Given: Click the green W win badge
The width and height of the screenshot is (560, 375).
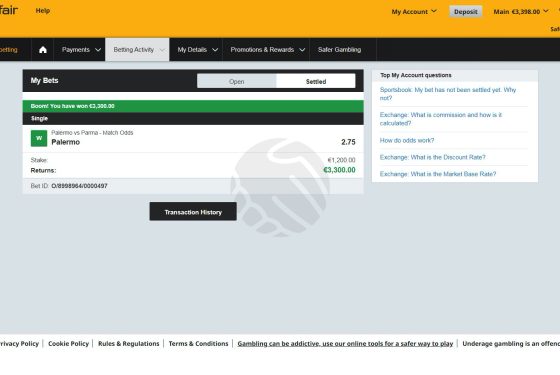Looking at the screenshot, I should [39, 138].
